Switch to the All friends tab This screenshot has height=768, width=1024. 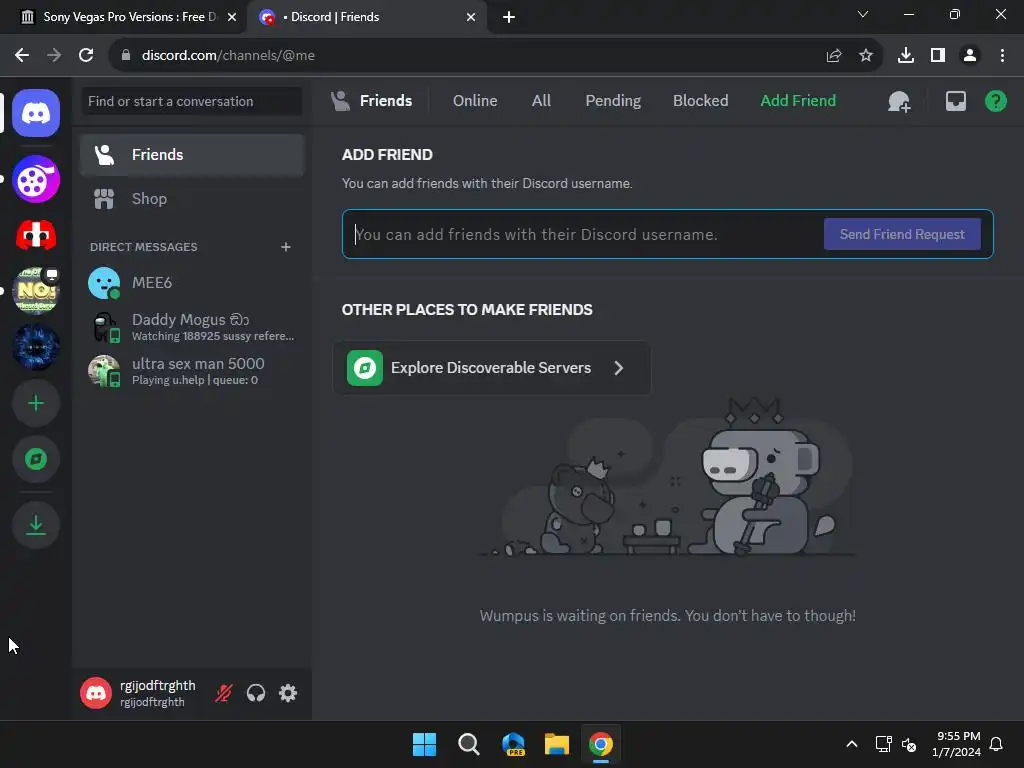click(541, 101)
